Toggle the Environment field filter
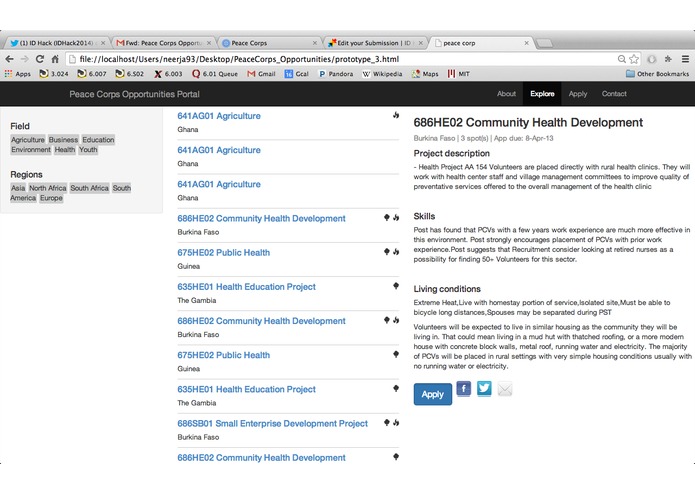The width and height of the screenshot is (695, 494). click(x=31, y=150)
